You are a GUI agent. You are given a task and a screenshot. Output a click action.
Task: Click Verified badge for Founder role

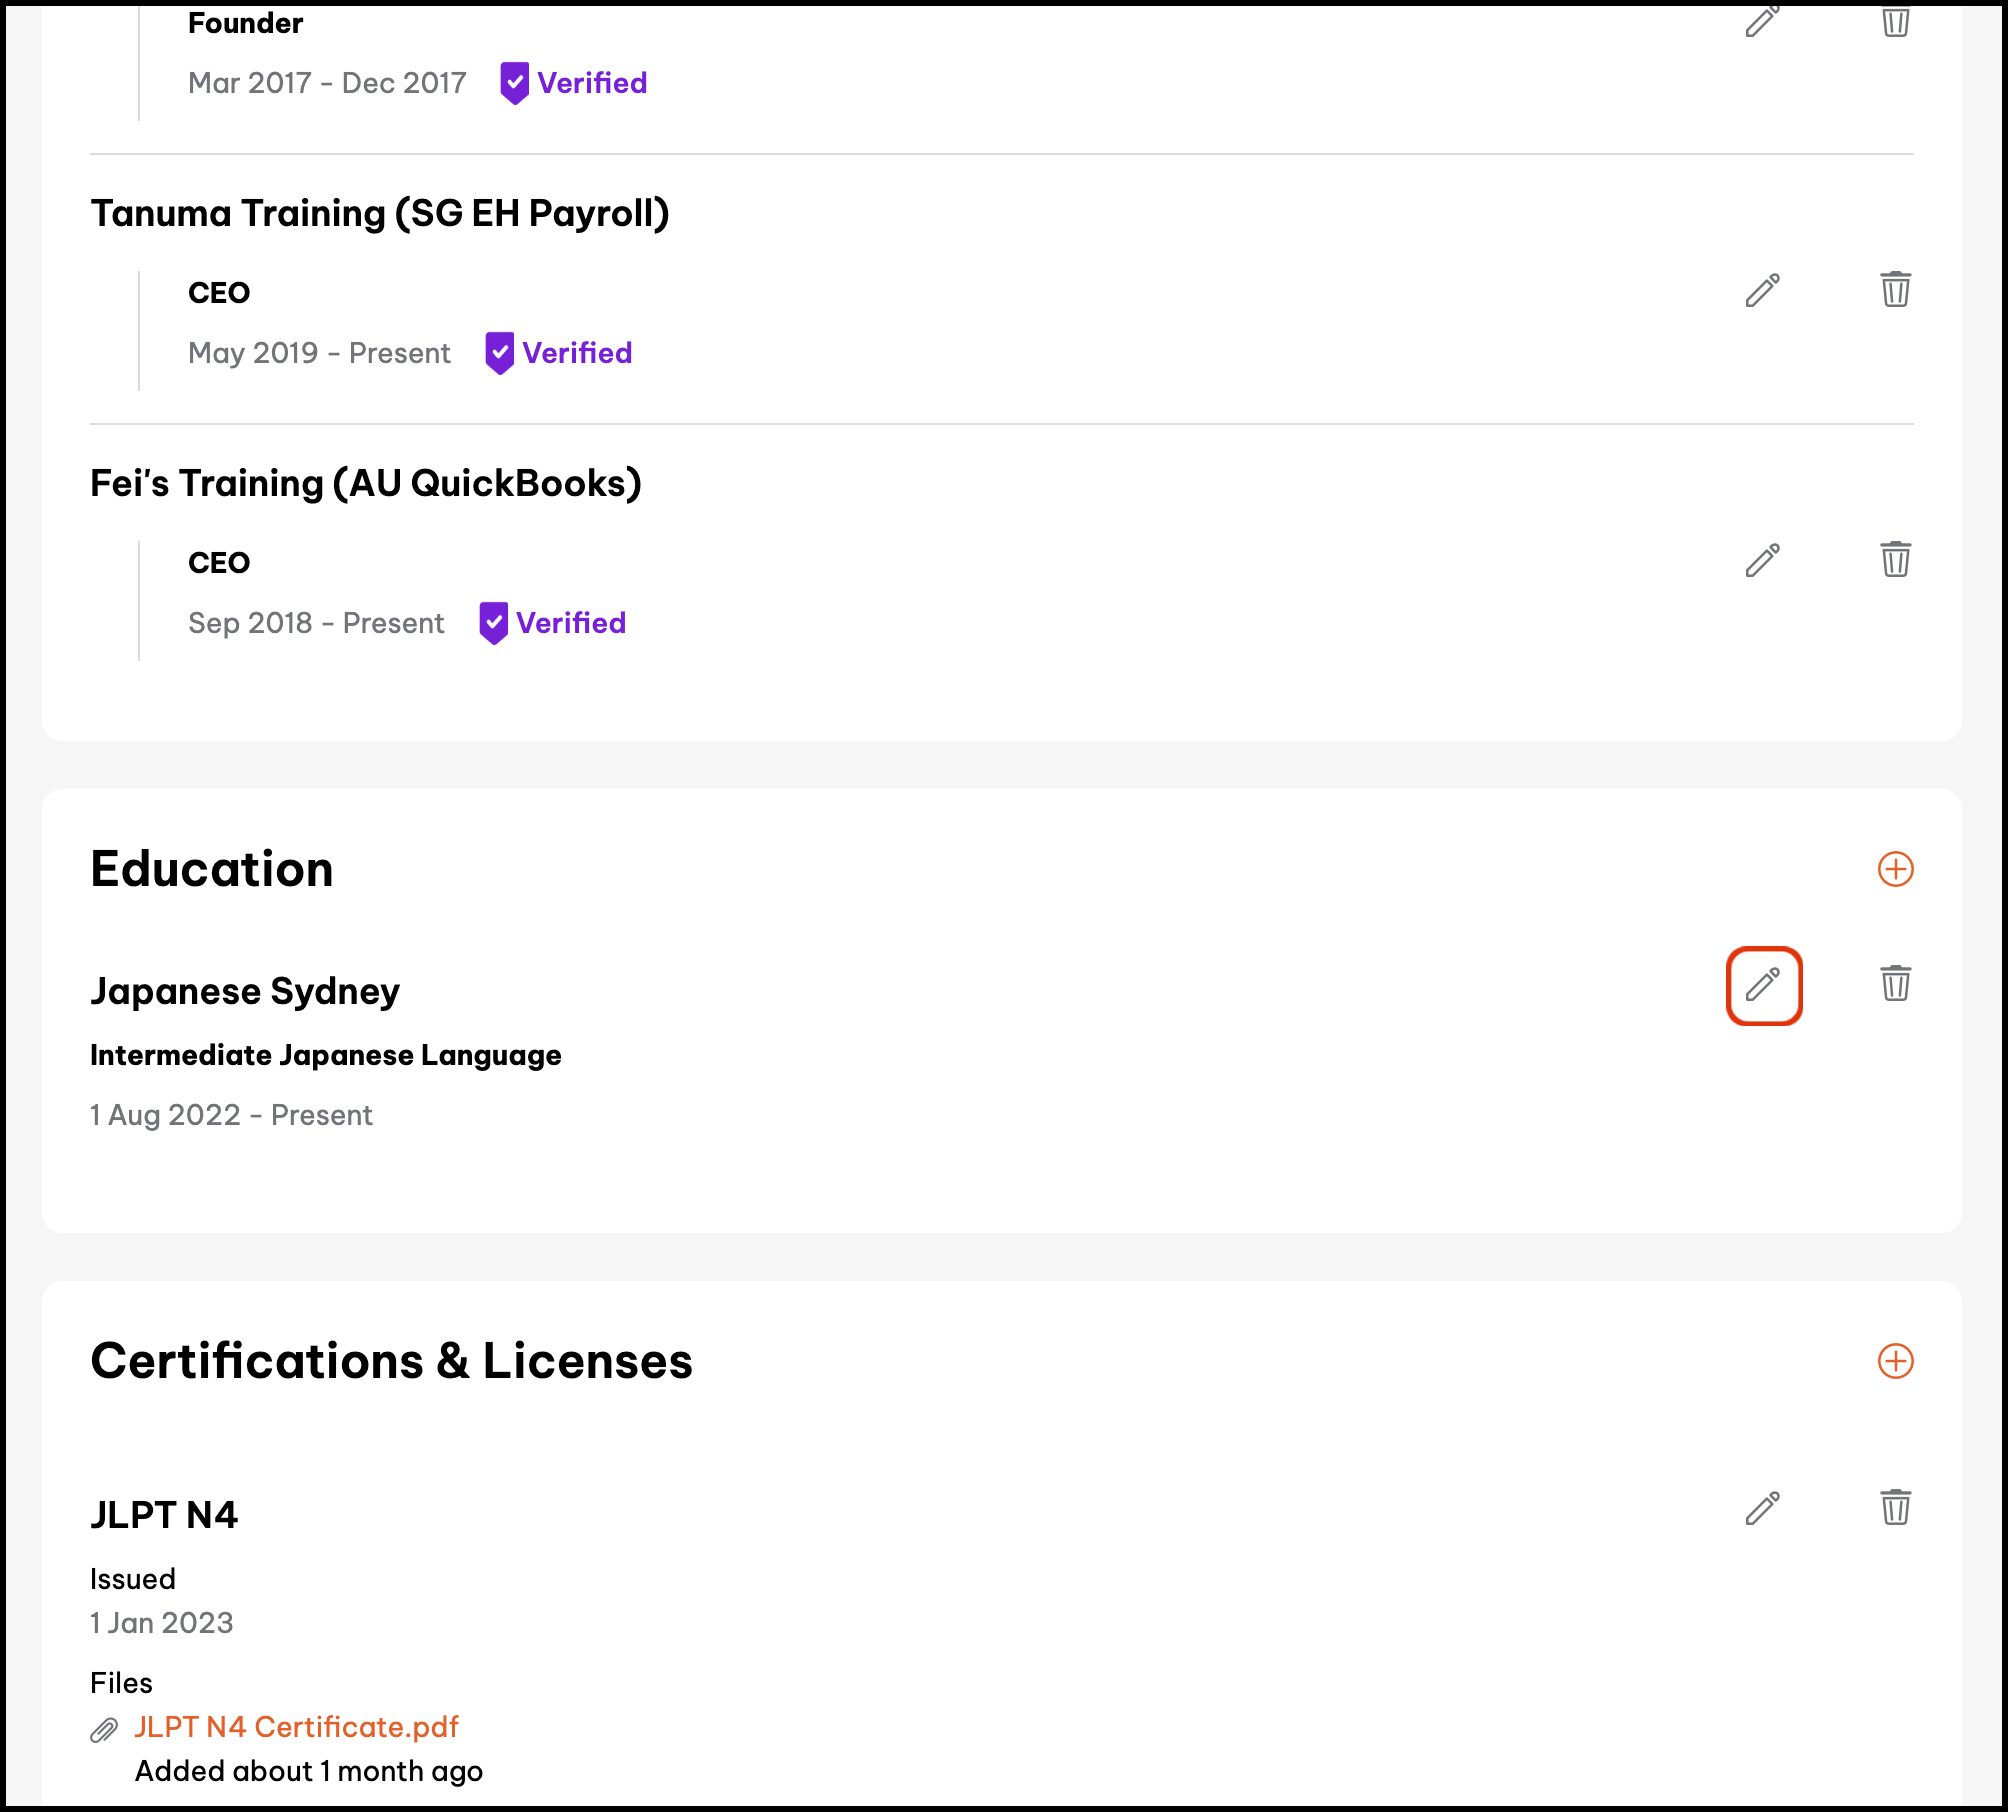(x=574, y=83)
